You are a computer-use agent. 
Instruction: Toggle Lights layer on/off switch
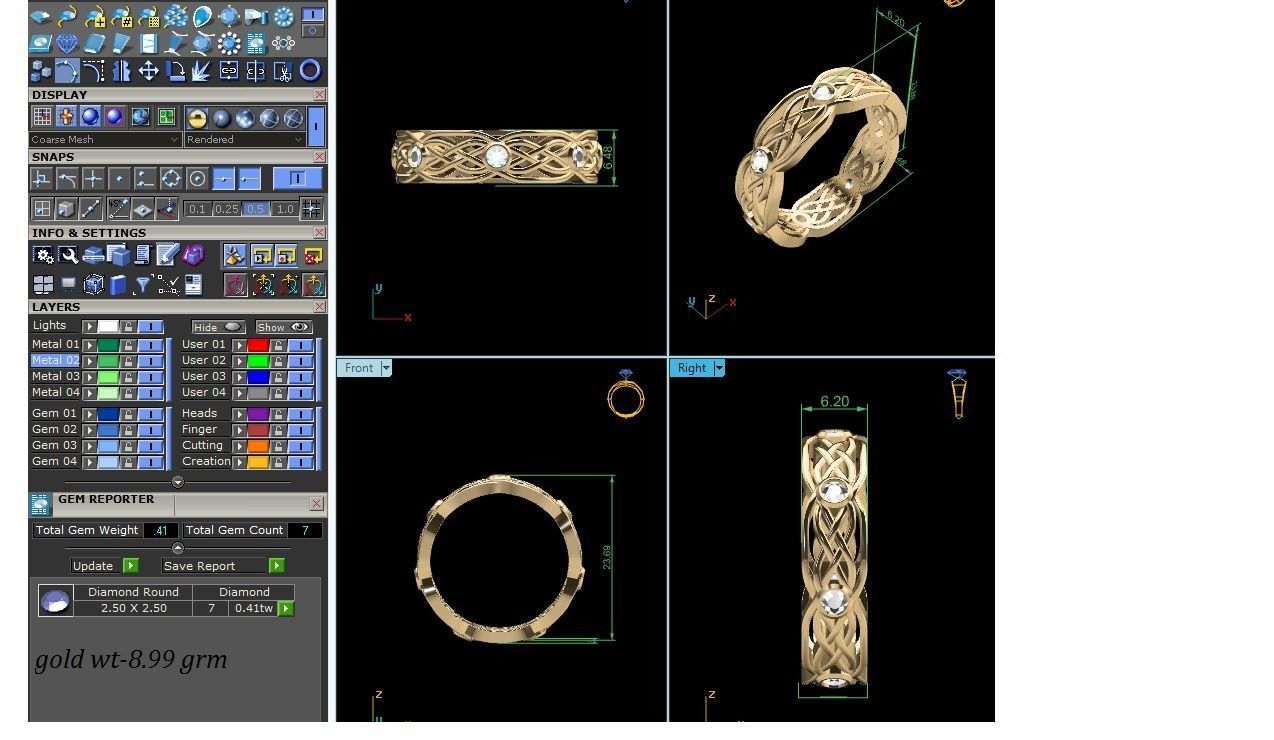coord(150,327)
